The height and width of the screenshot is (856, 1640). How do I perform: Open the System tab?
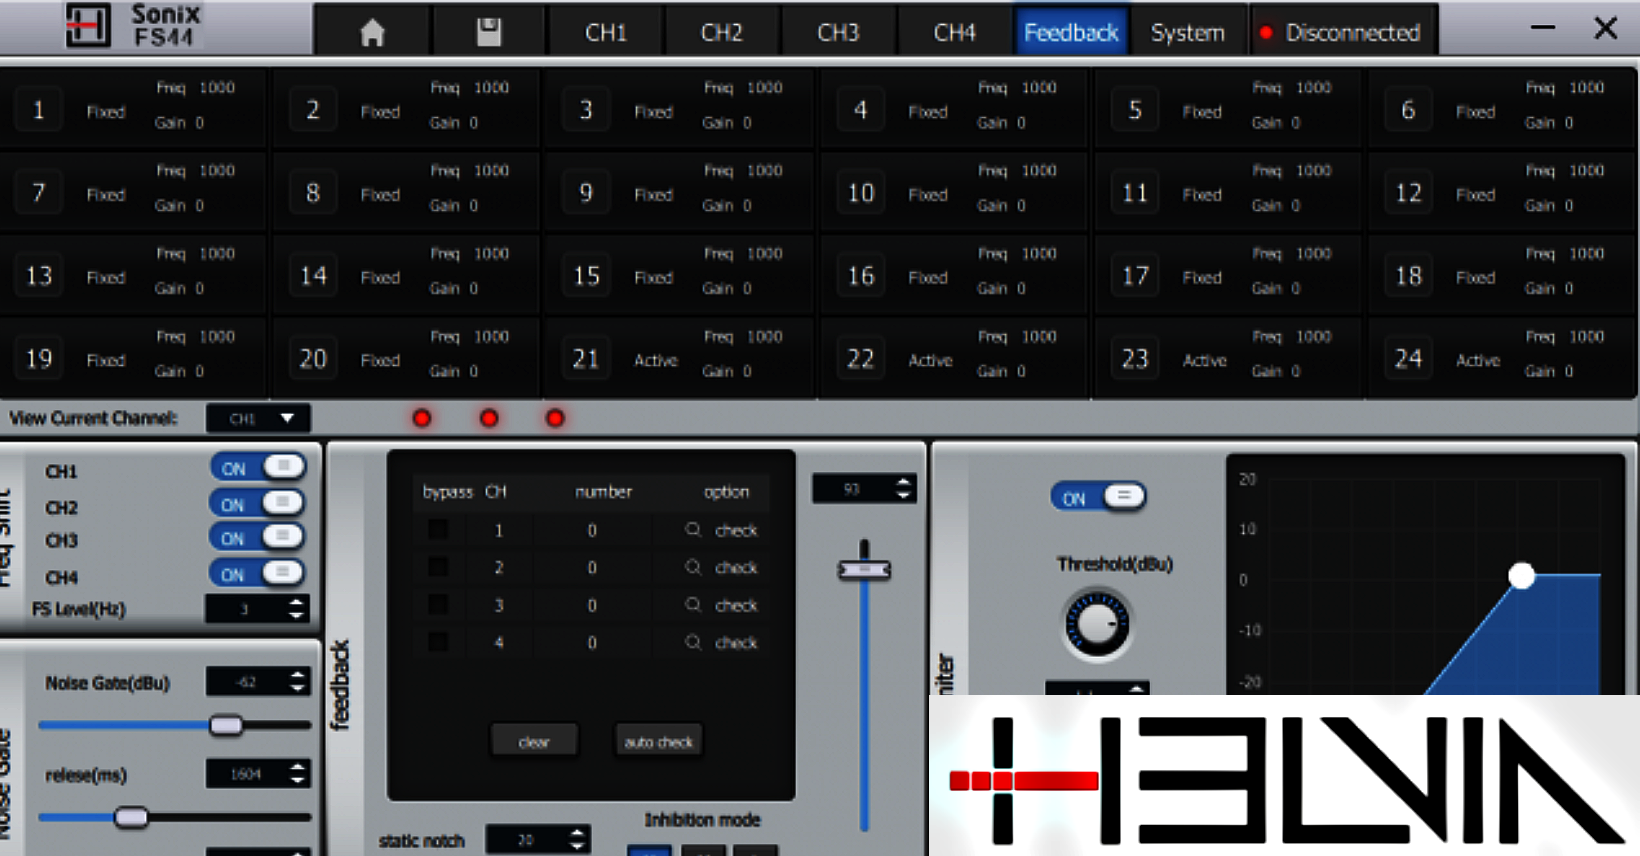click(1187, 33)
